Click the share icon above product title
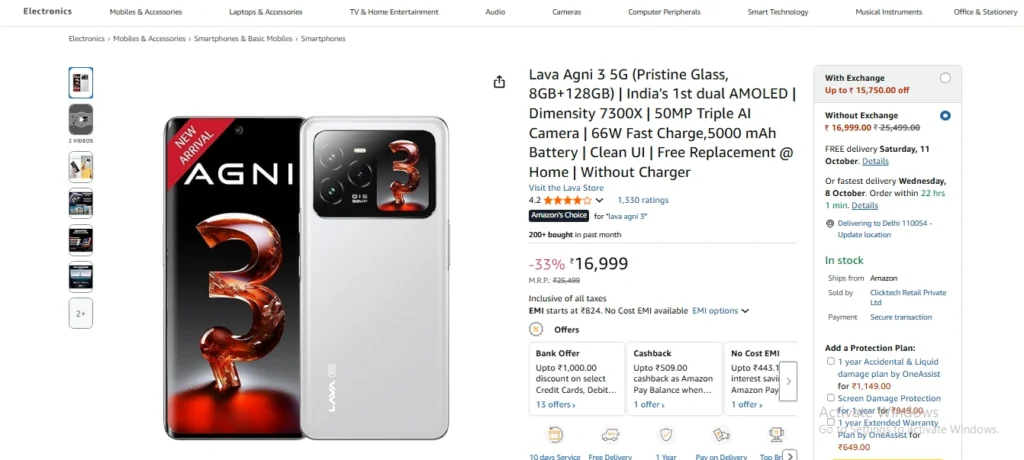The height and width of the screenshot is (460, 1024). [x=499, y=82]
